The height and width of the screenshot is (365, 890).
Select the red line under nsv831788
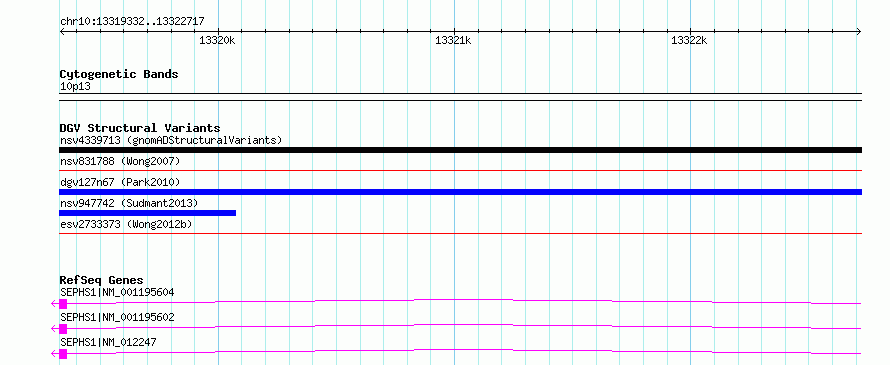460,170
